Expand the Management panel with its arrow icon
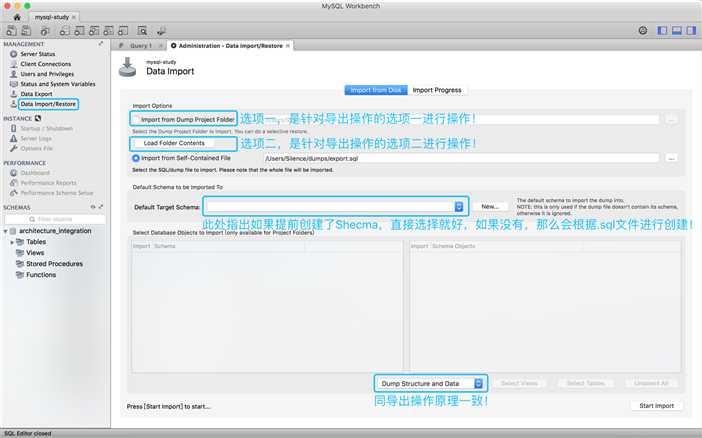This screenshot has height=438, width=702. (x=101, y=43)
